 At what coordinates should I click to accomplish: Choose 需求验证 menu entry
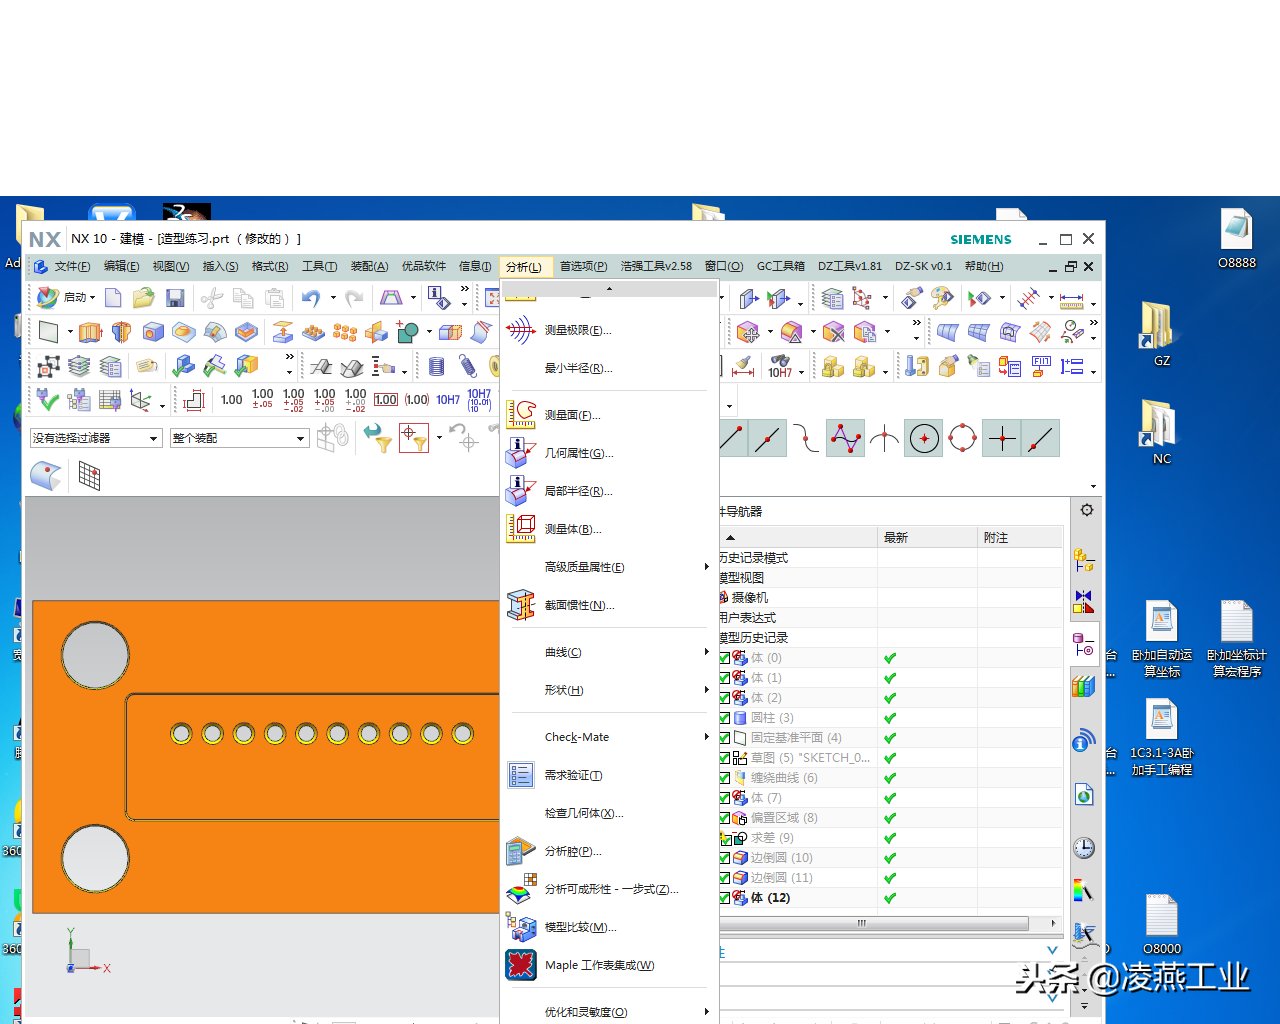click(x=609, y=775)
